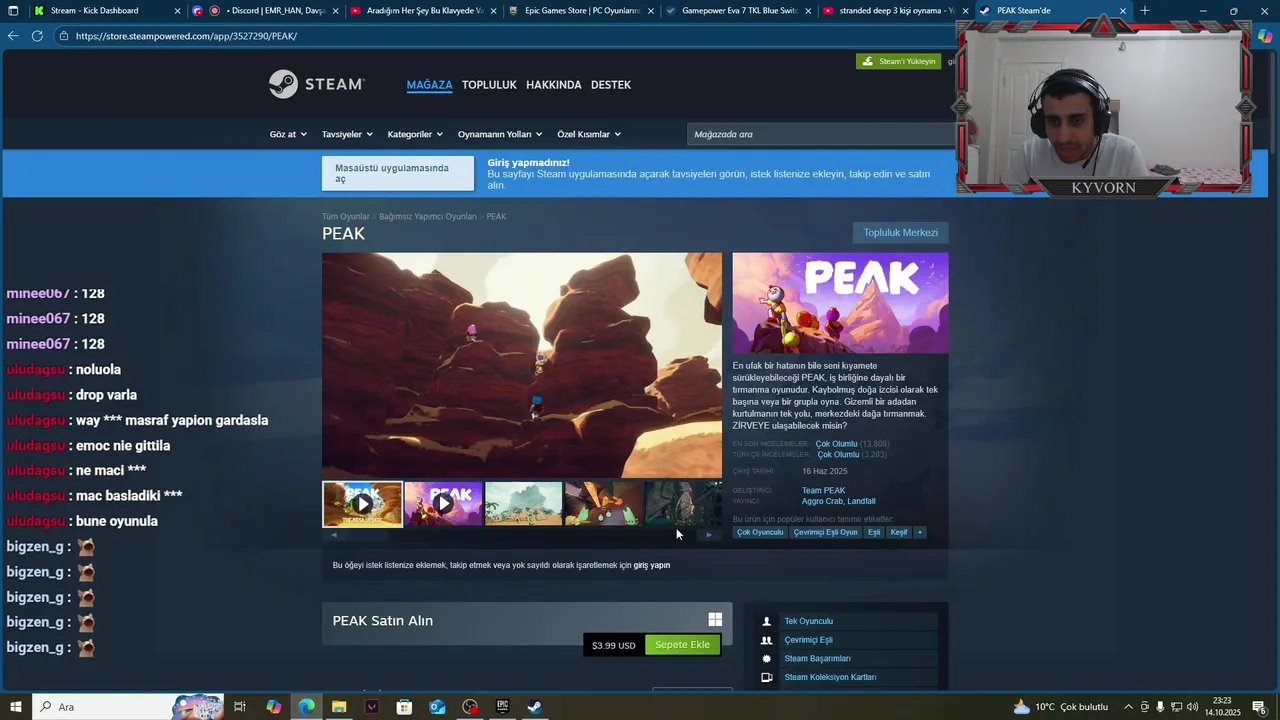Open the notification center icon
The image size is (1280, 720).
click(1260, 707)
